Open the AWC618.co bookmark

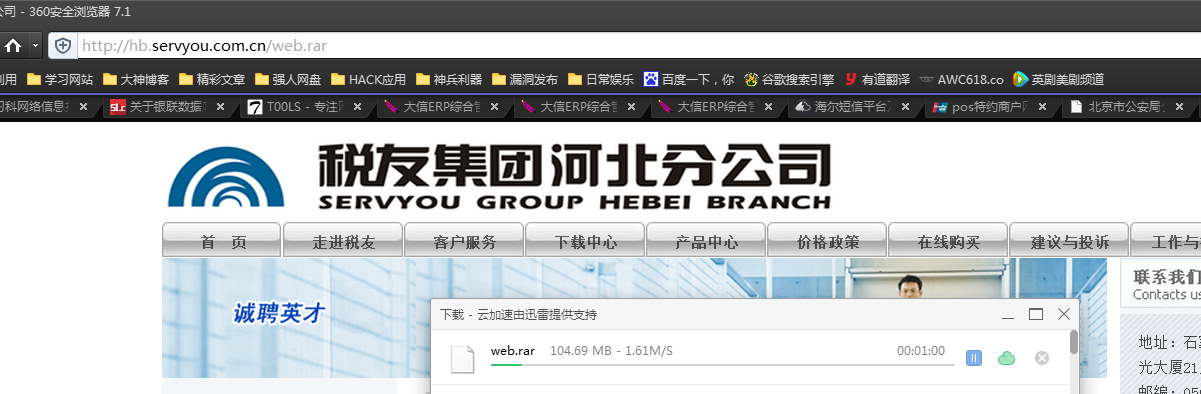(x=961, y=79)
